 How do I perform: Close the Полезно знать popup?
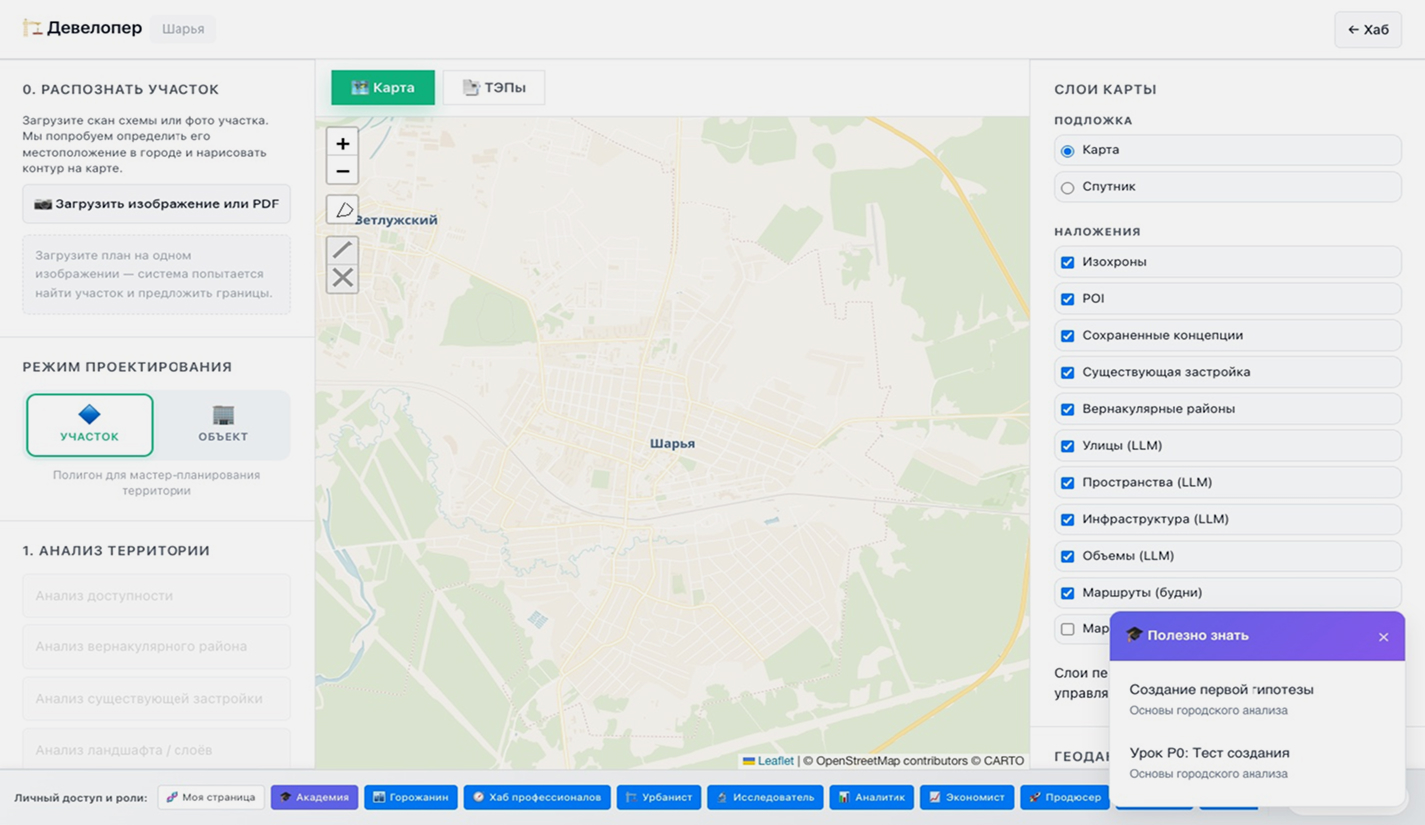tap(1383, 637)
